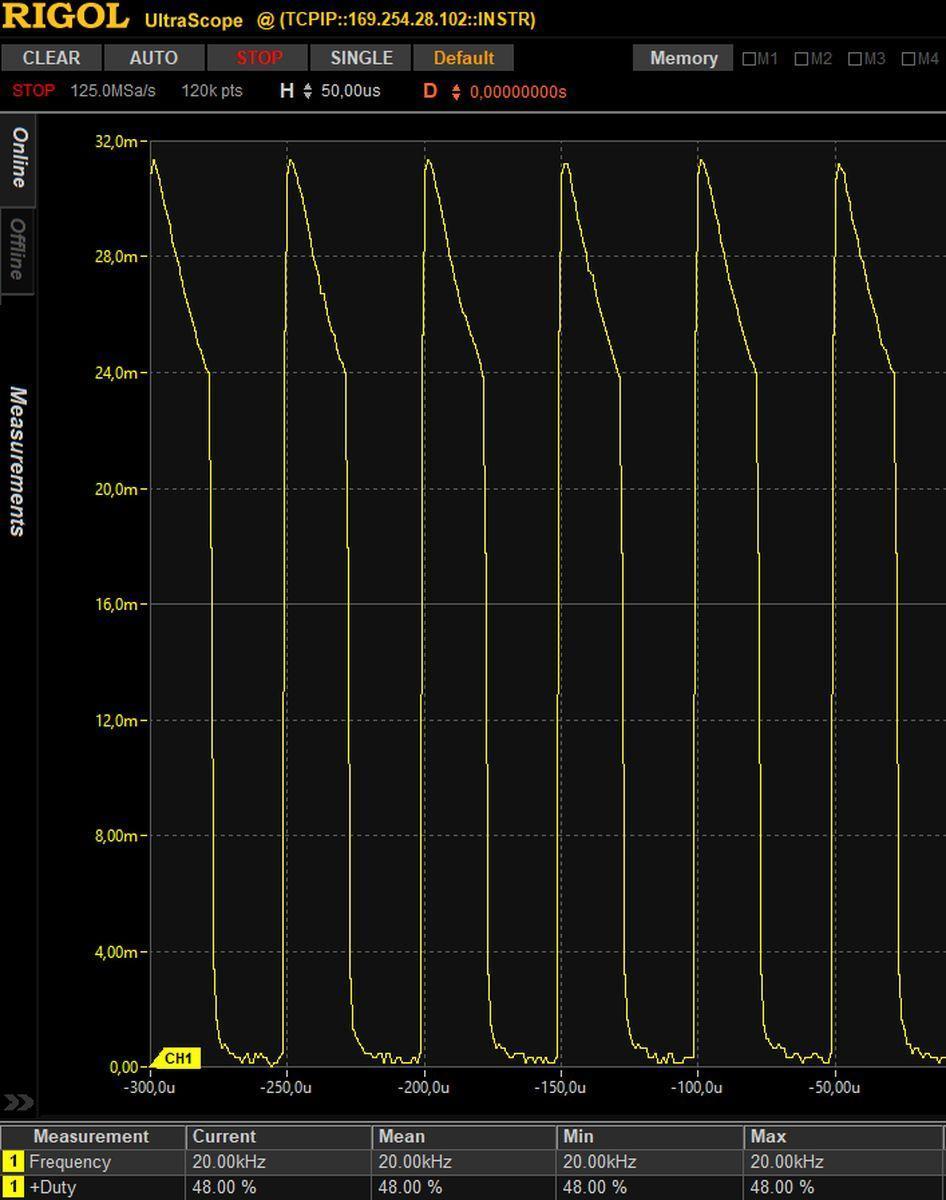Click the red STOP status indicator
This screenshot has width=946, height=1200.
[33, 91]
